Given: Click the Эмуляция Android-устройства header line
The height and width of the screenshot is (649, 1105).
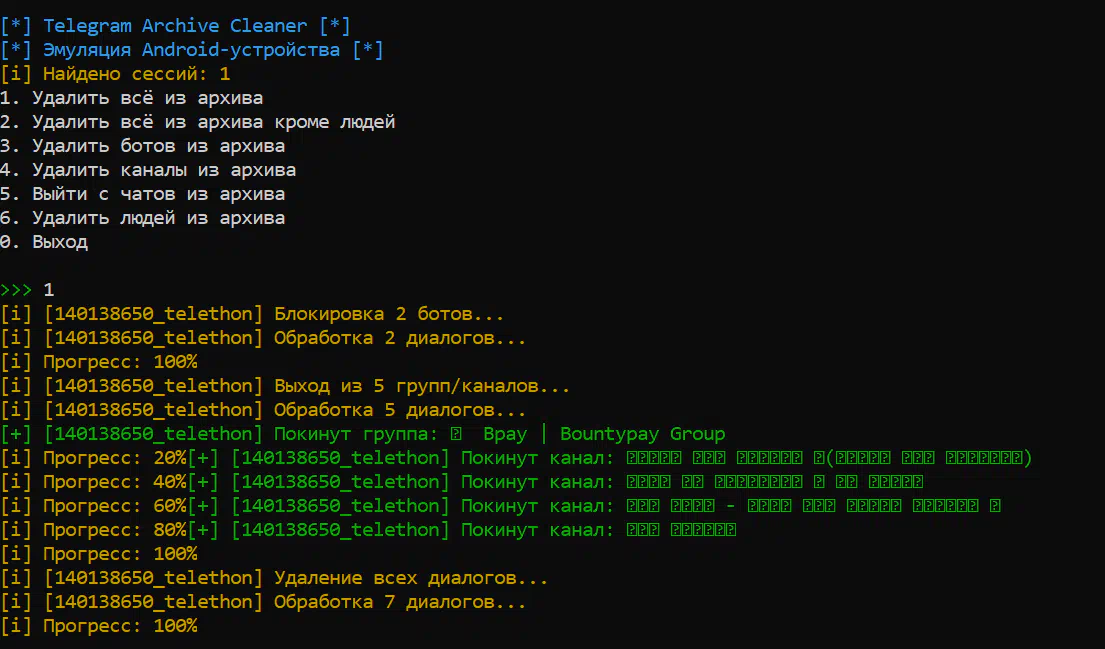Looking at the screenshot, I should 191,50.
